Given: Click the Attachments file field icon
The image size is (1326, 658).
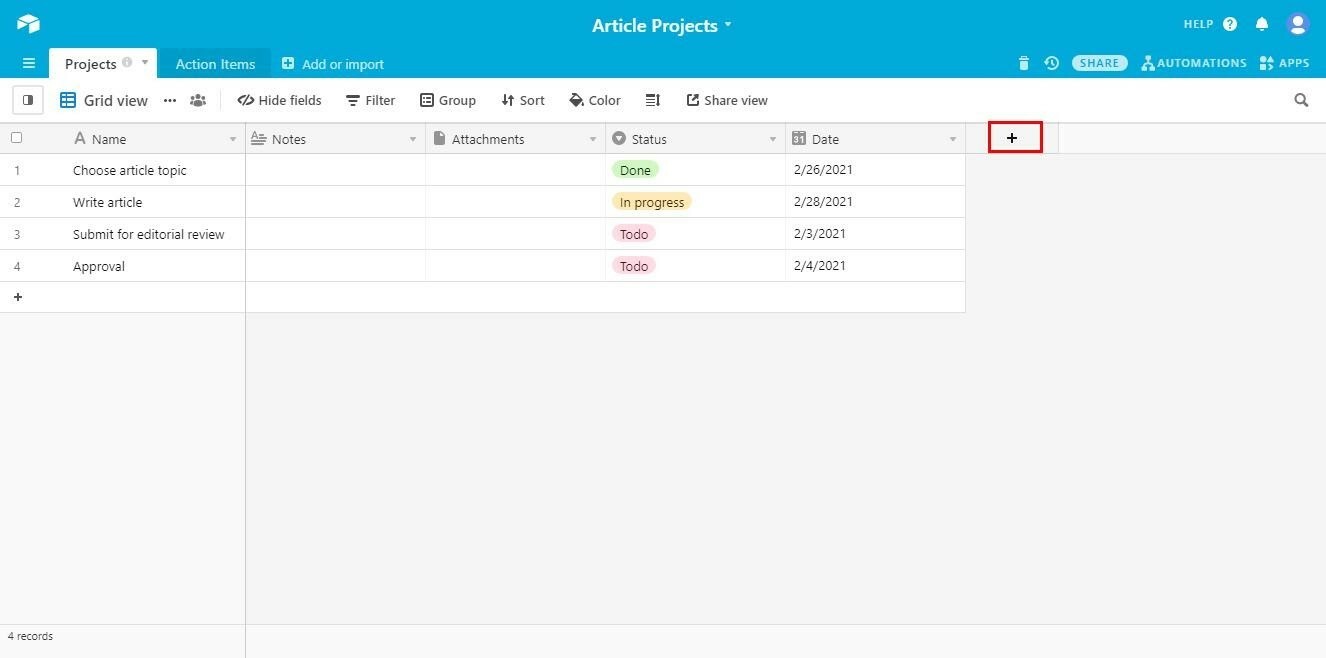Looking at the screenshot, I should point(439,138).
